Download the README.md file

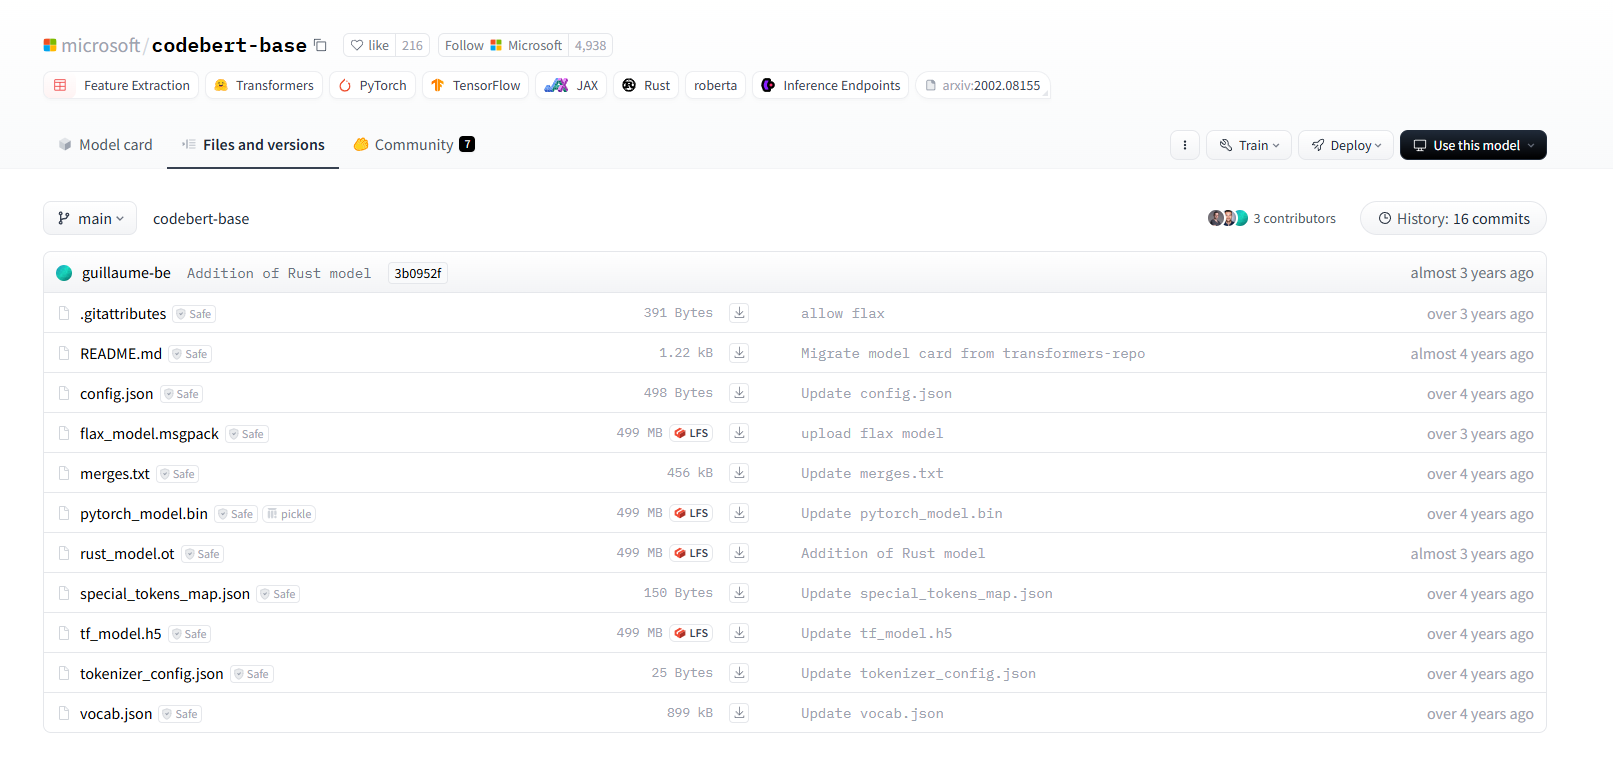[739, 353]
